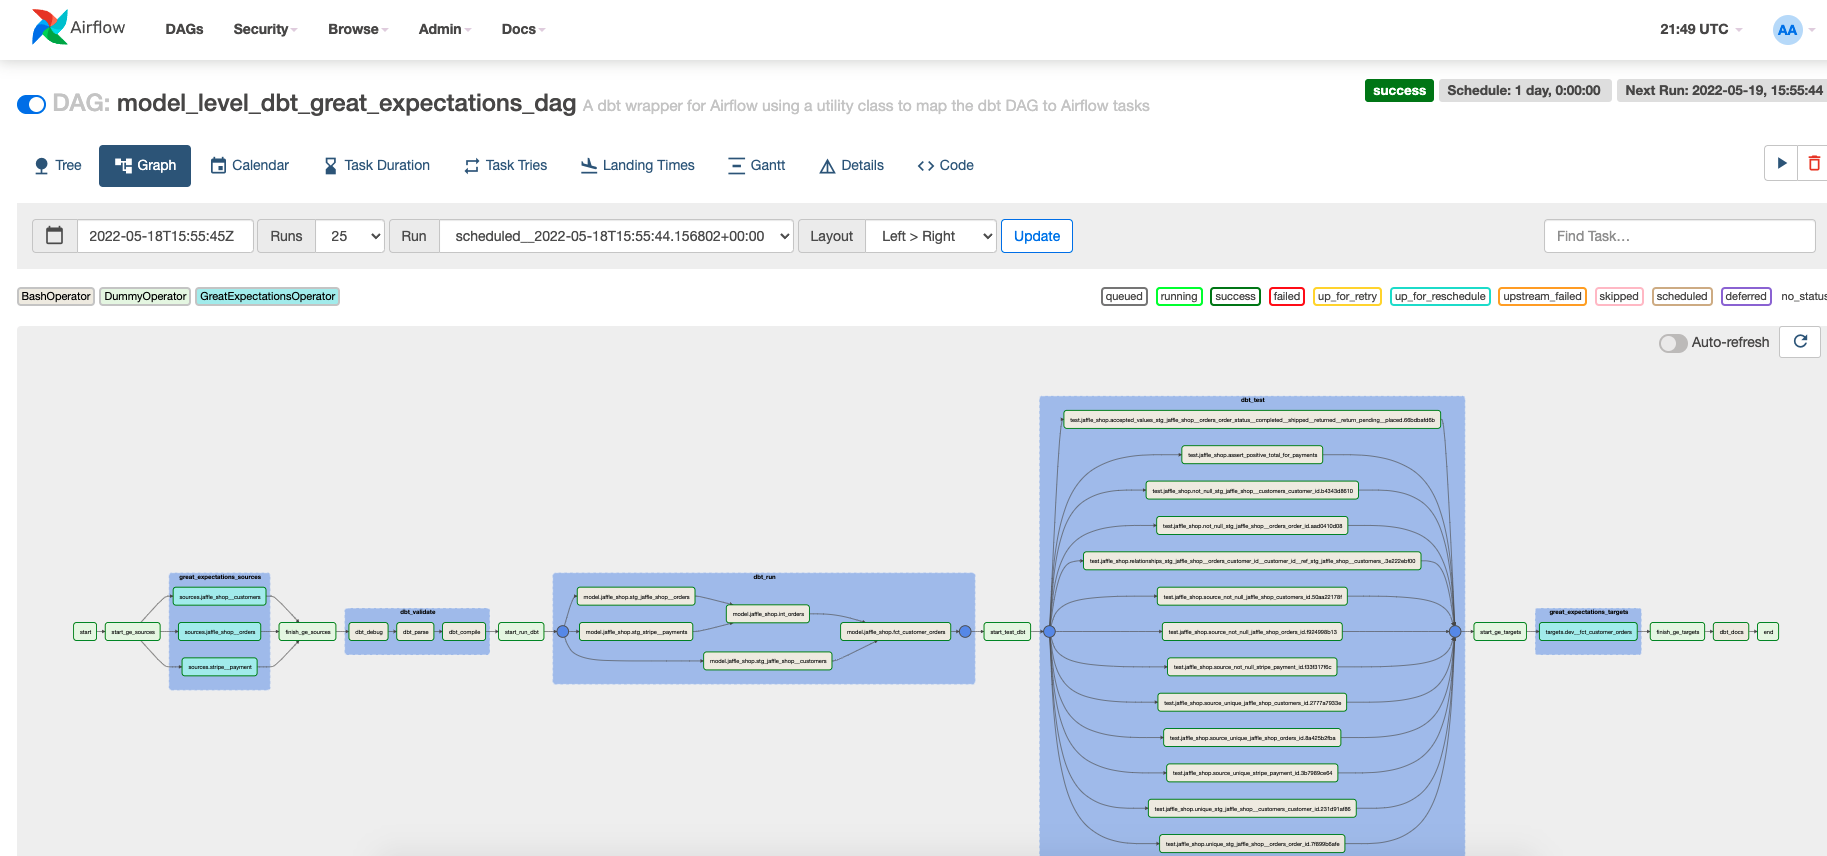Viewport: 1827px width, 856px height.
Task: Select the end task node
Action: 1768,632
